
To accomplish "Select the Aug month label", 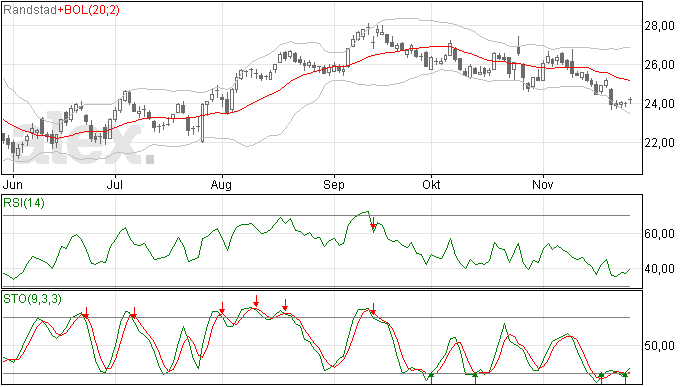I will click(221, 184).
